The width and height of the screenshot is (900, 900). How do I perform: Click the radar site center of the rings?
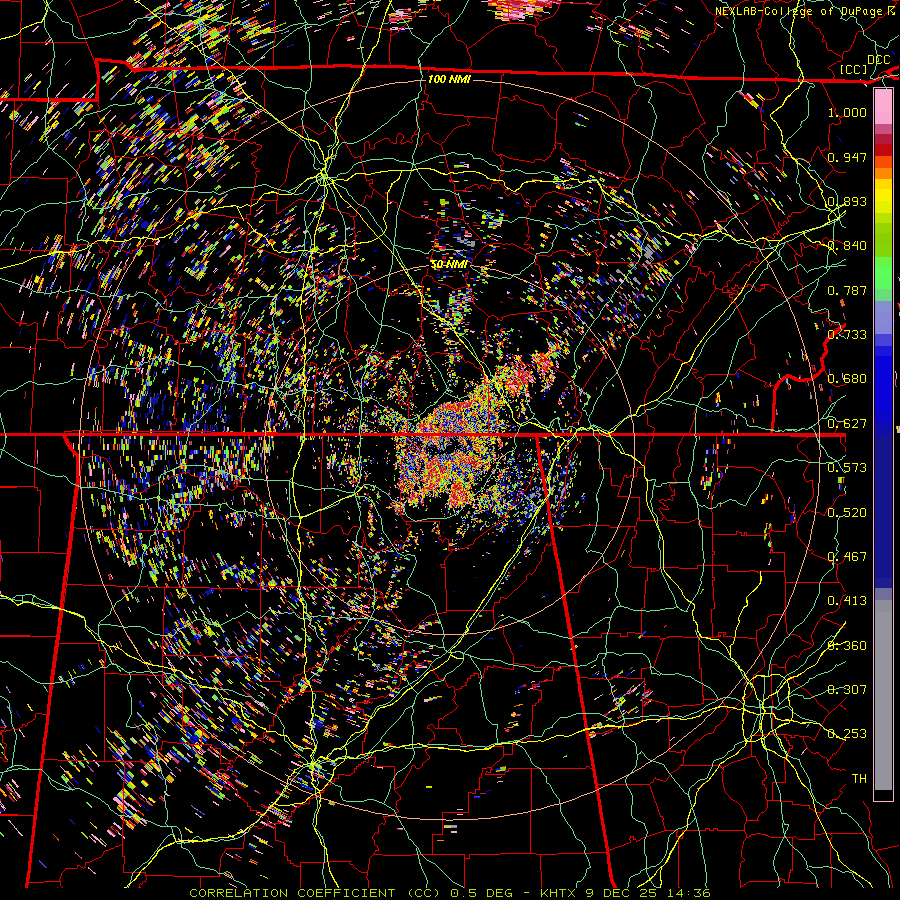coord(449,449)
